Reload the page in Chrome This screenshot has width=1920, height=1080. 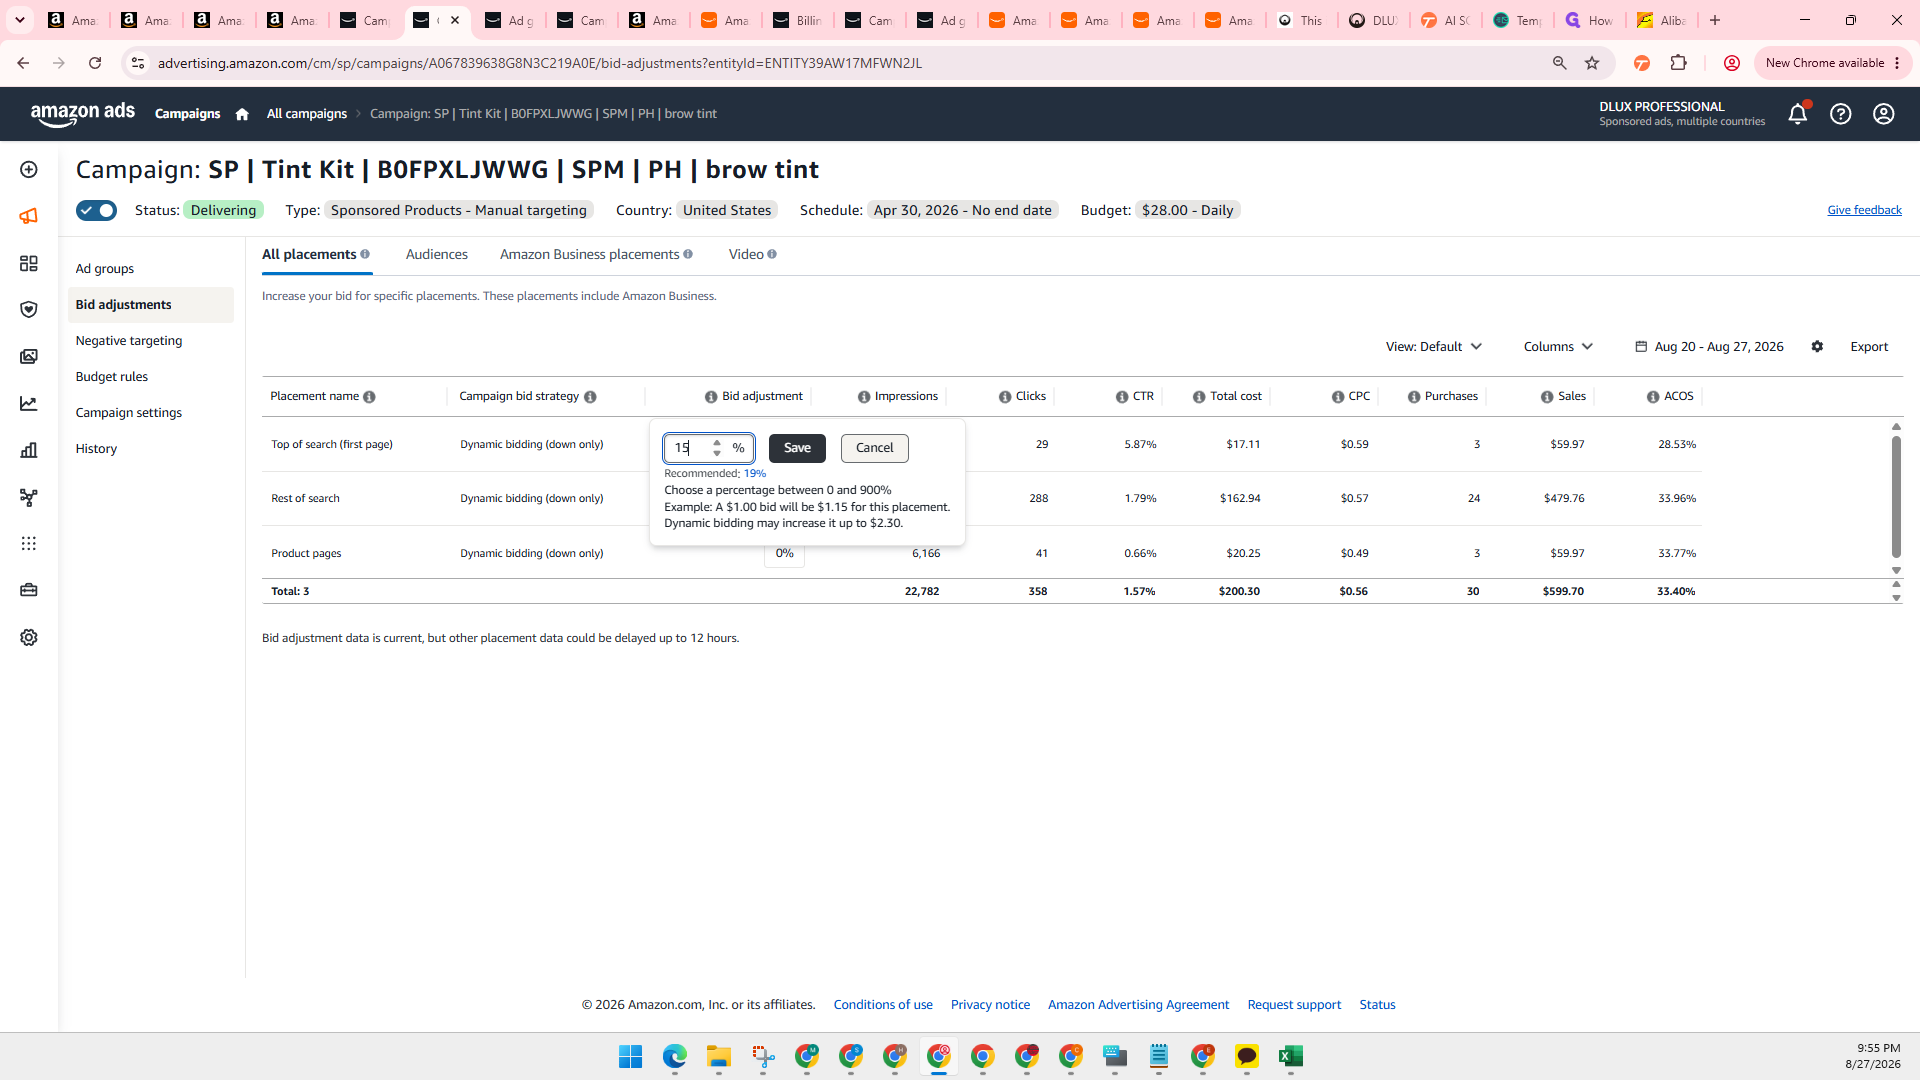95,63
